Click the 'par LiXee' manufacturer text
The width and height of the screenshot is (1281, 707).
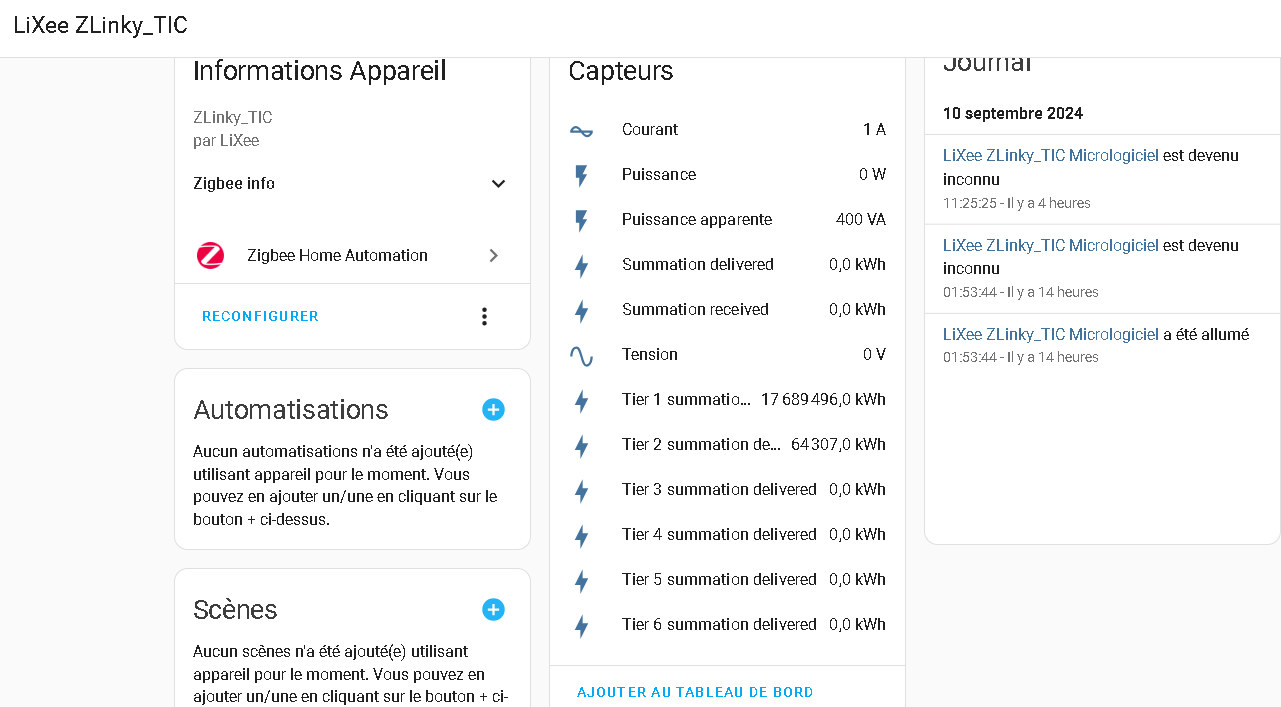coord(226,141)
